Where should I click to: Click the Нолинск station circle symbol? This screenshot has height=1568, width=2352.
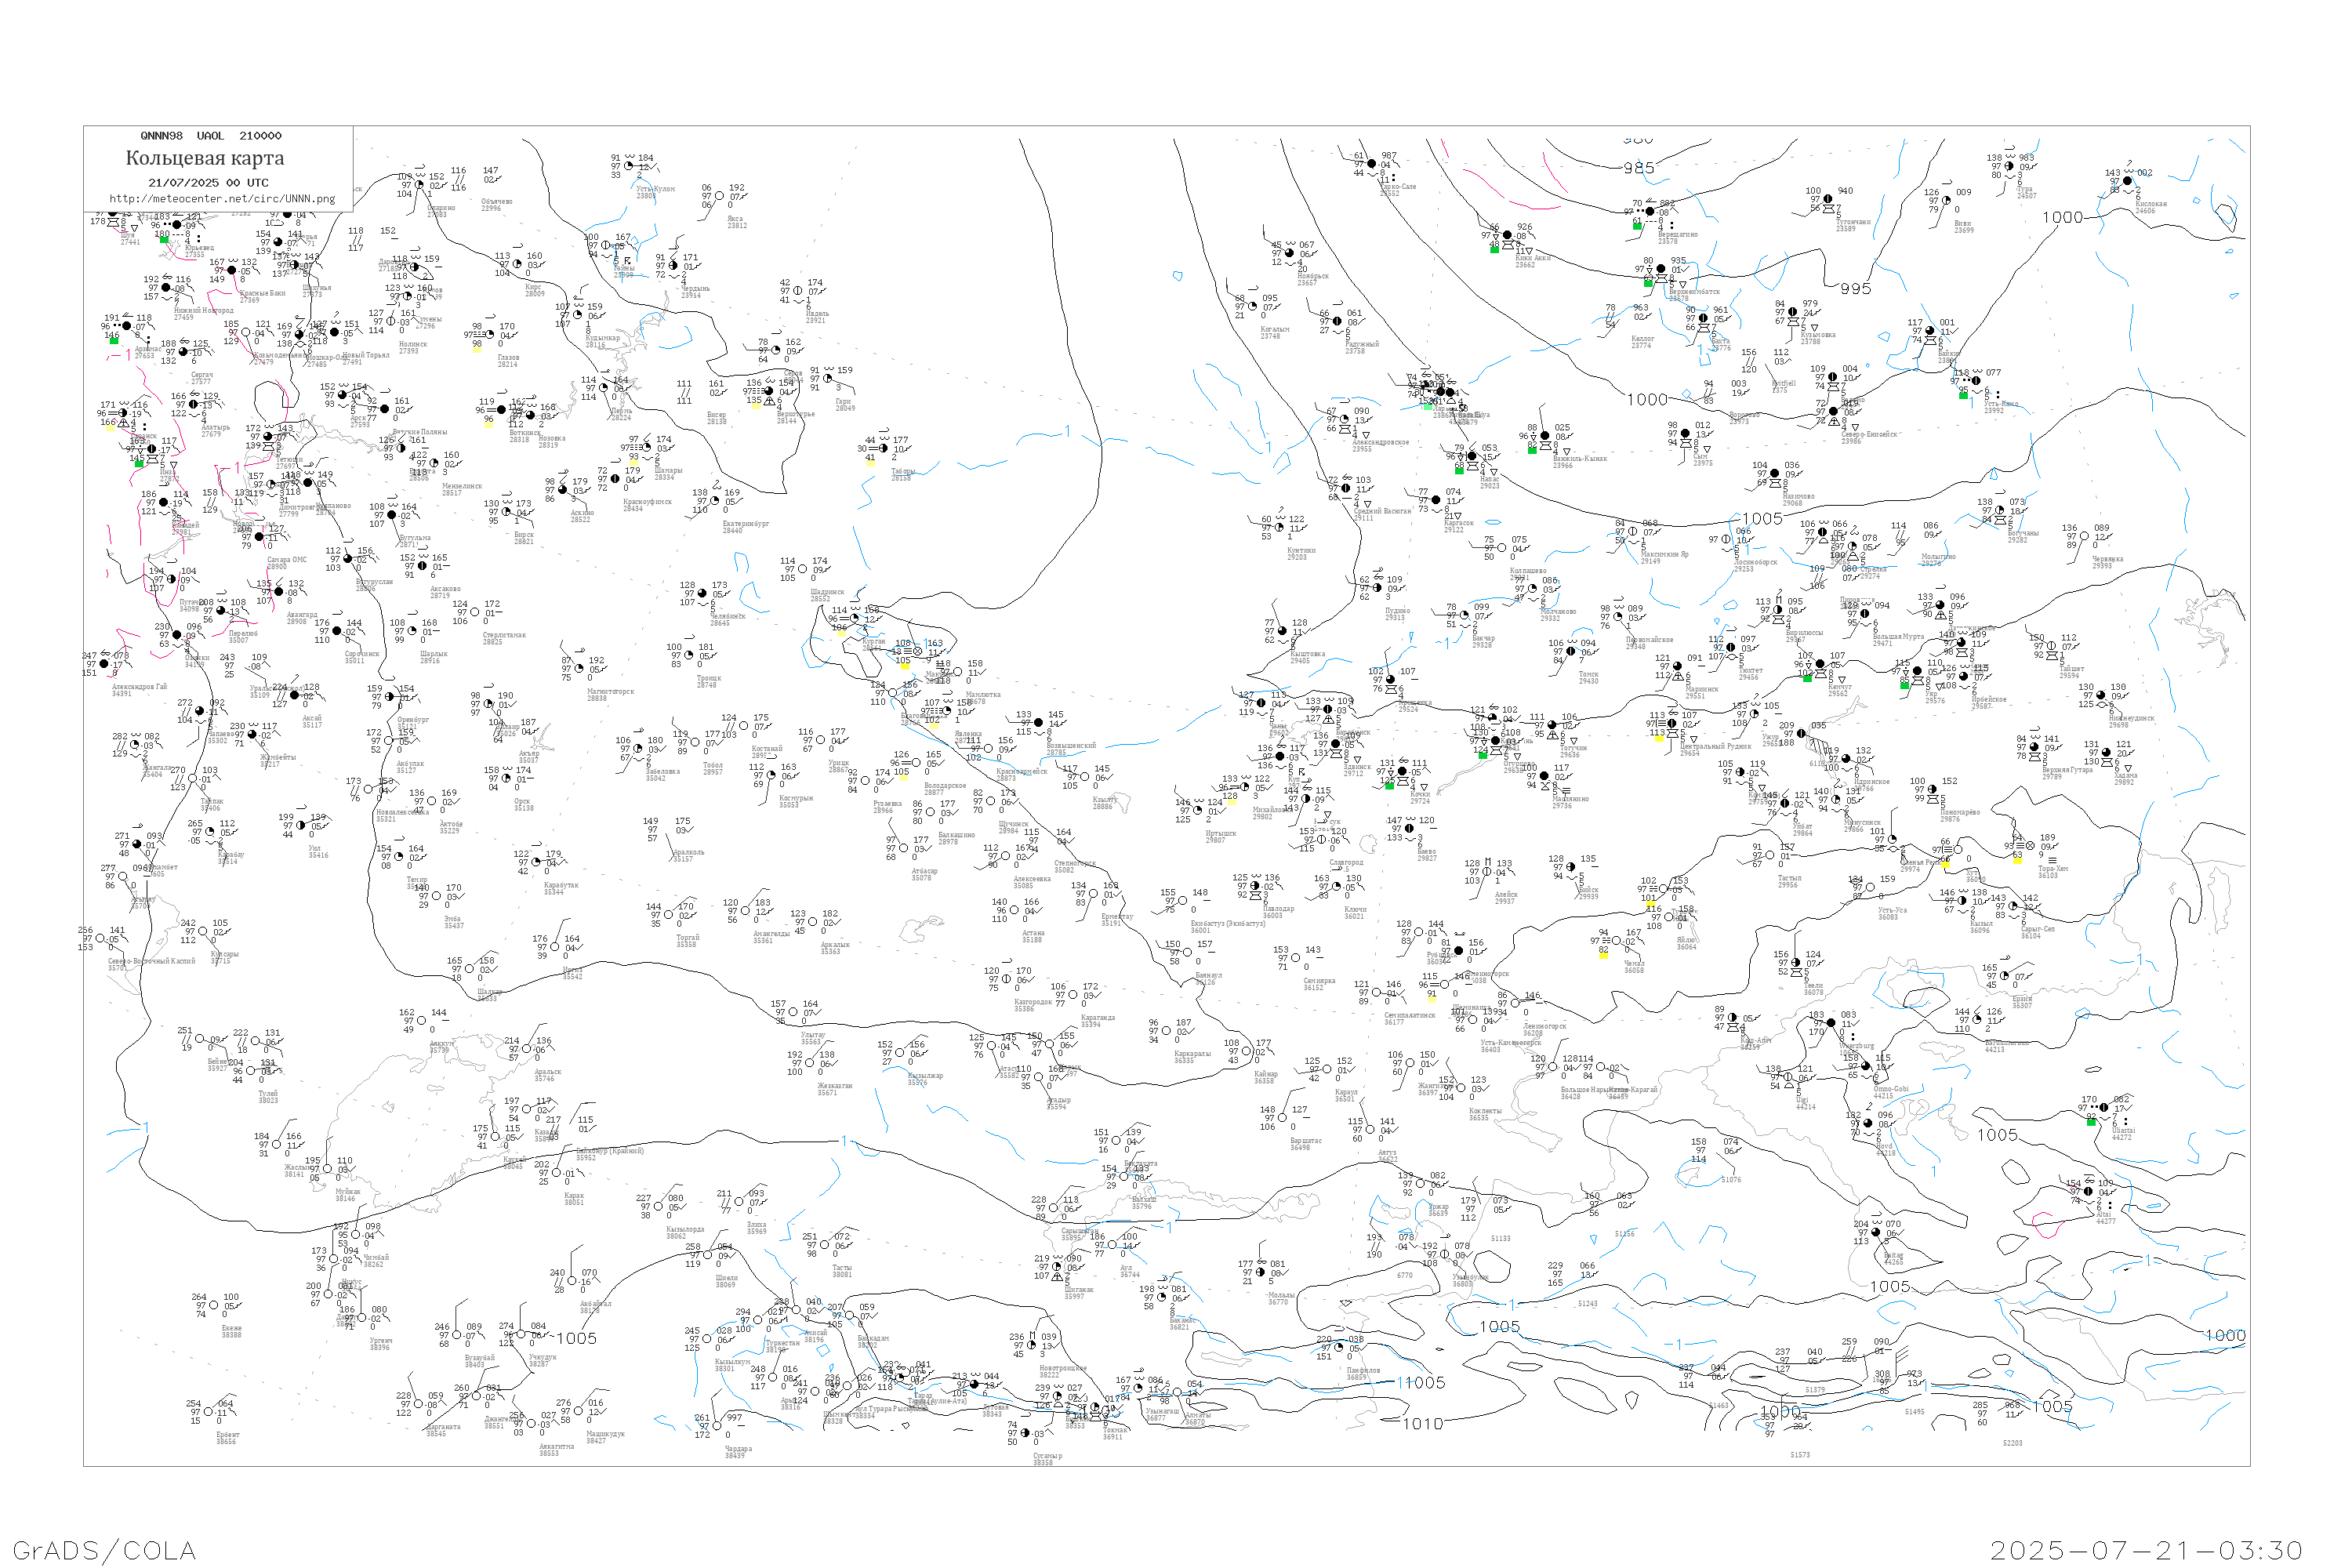391,322
